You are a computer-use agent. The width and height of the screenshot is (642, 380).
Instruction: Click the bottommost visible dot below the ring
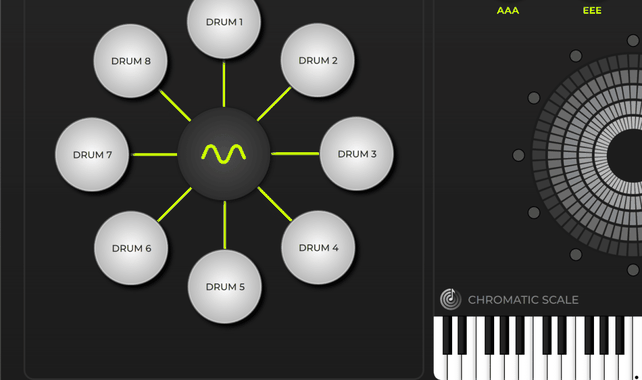(633, 270)
